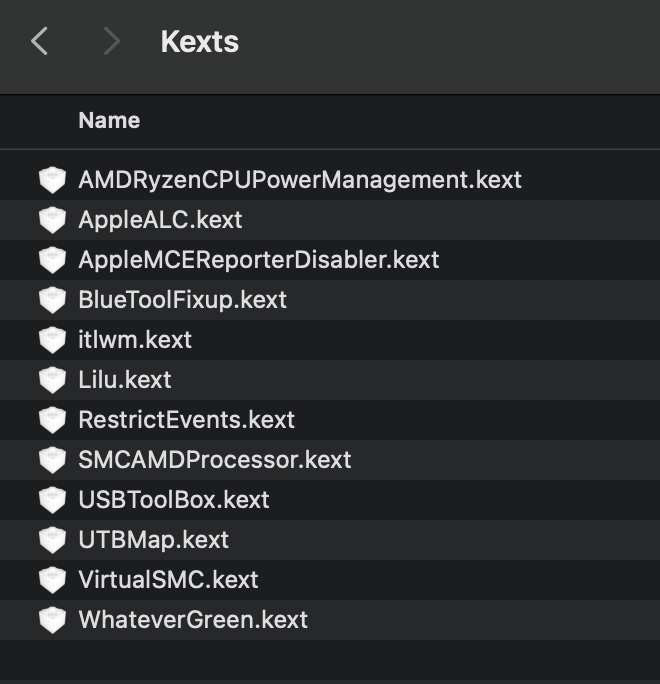Click the Finder back arrow
Screen dimensions: 660x684
point(40,41)
